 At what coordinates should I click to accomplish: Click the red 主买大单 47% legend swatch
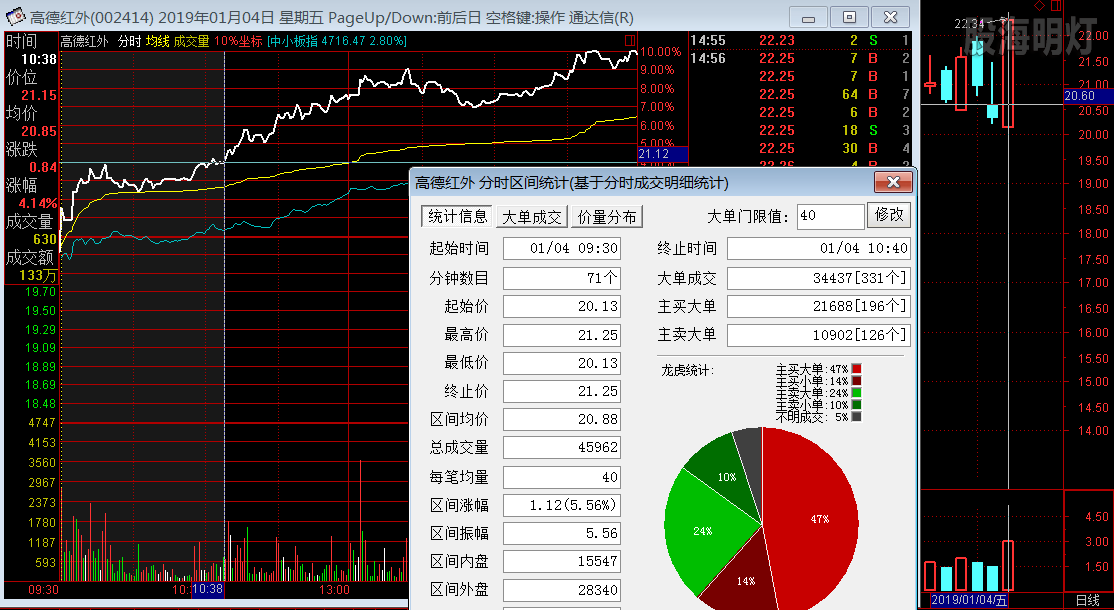856,369
